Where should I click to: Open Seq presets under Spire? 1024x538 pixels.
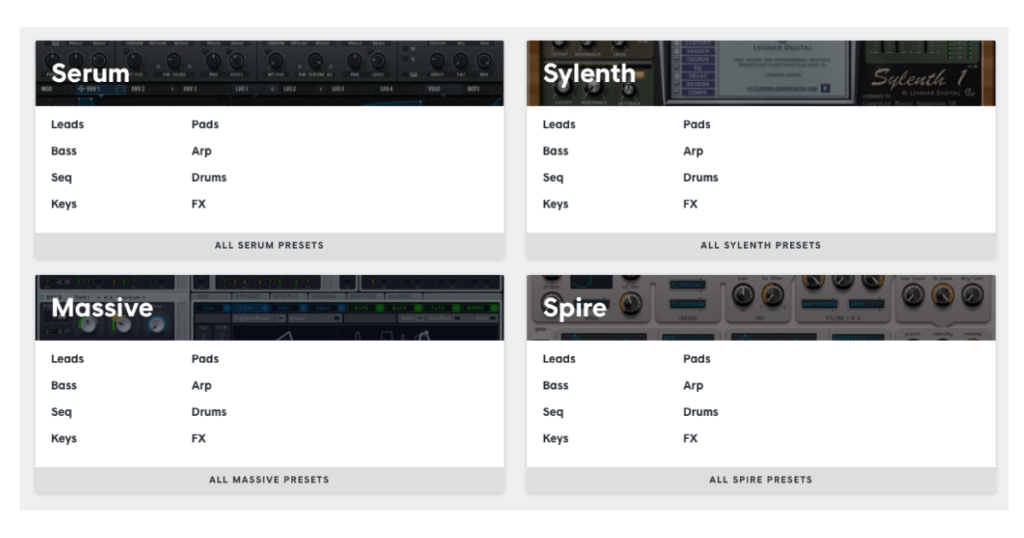[553, 412]
